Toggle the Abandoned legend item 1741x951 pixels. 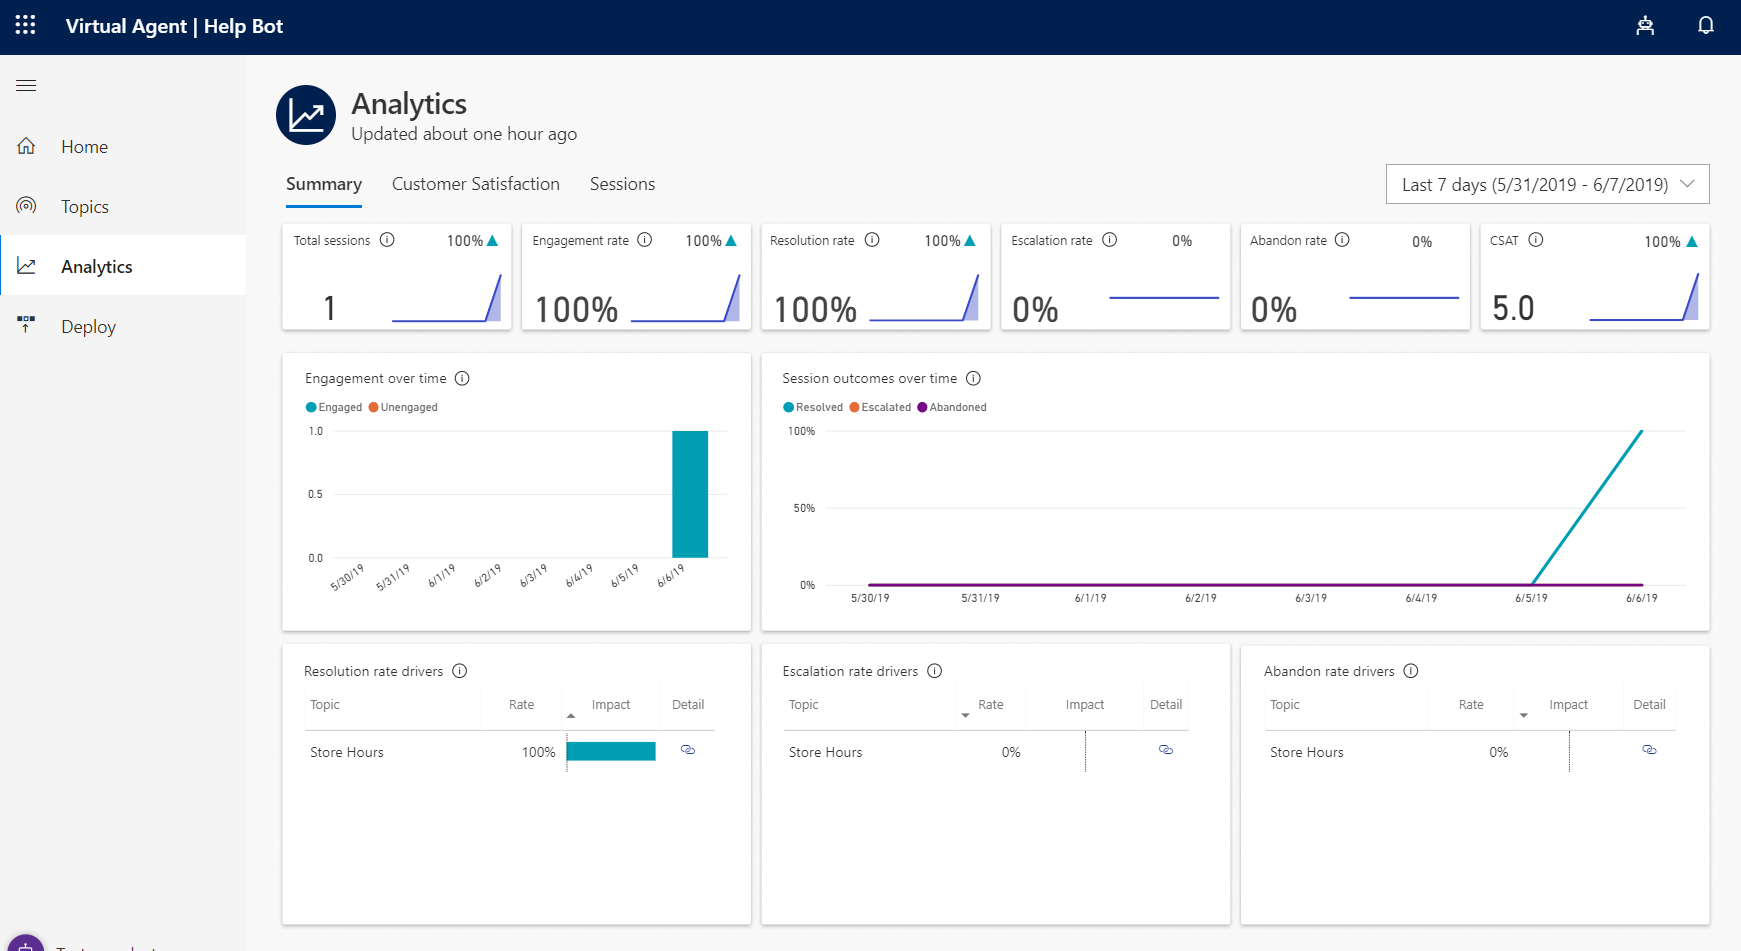(952, 407)
